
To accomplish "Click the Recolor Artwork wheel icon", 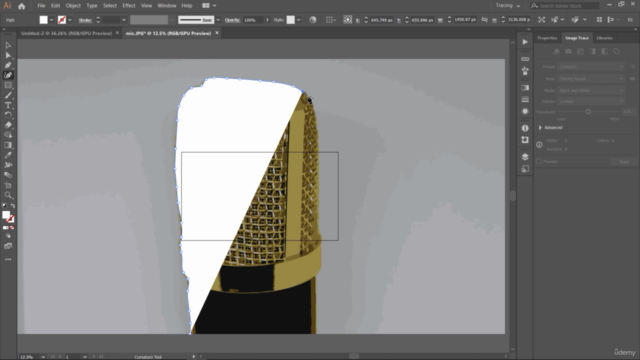I will coord(313,20).
